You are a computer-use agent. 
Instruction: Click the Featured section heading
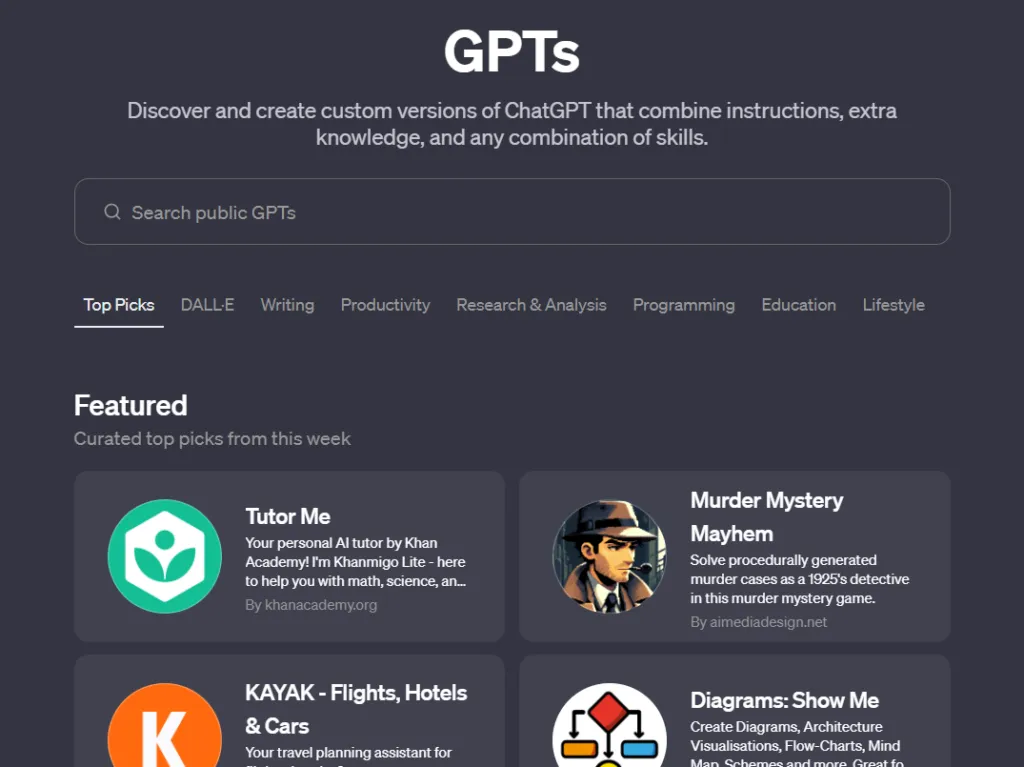(131, 405)
